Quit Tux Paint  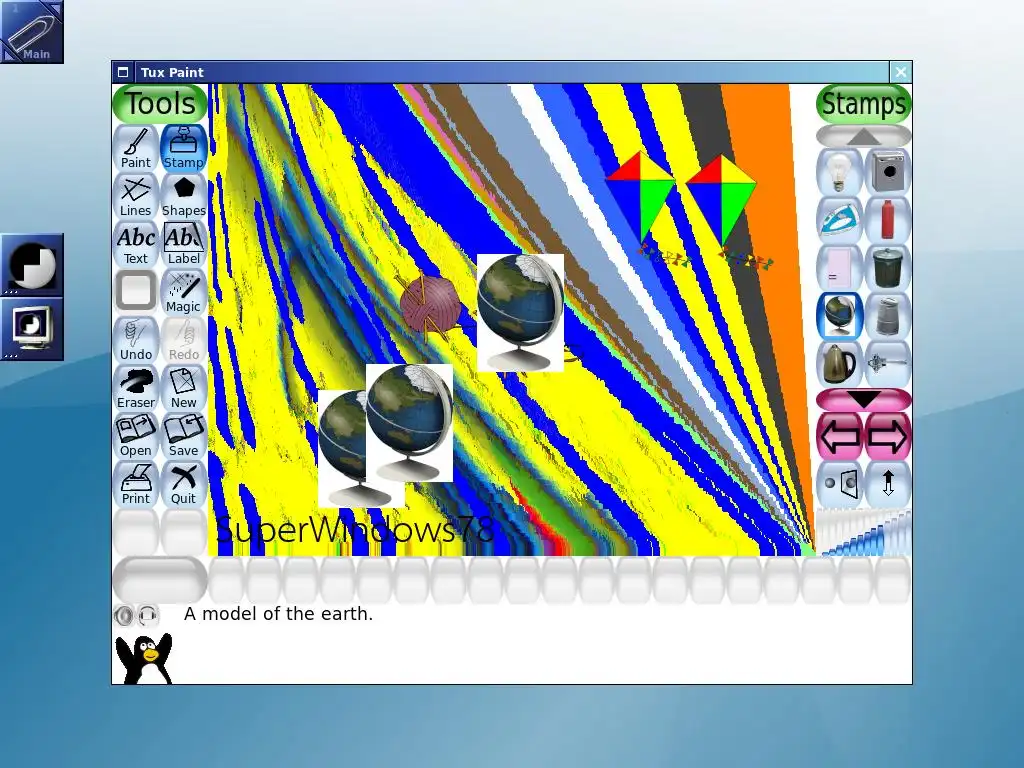click(184, 484)
